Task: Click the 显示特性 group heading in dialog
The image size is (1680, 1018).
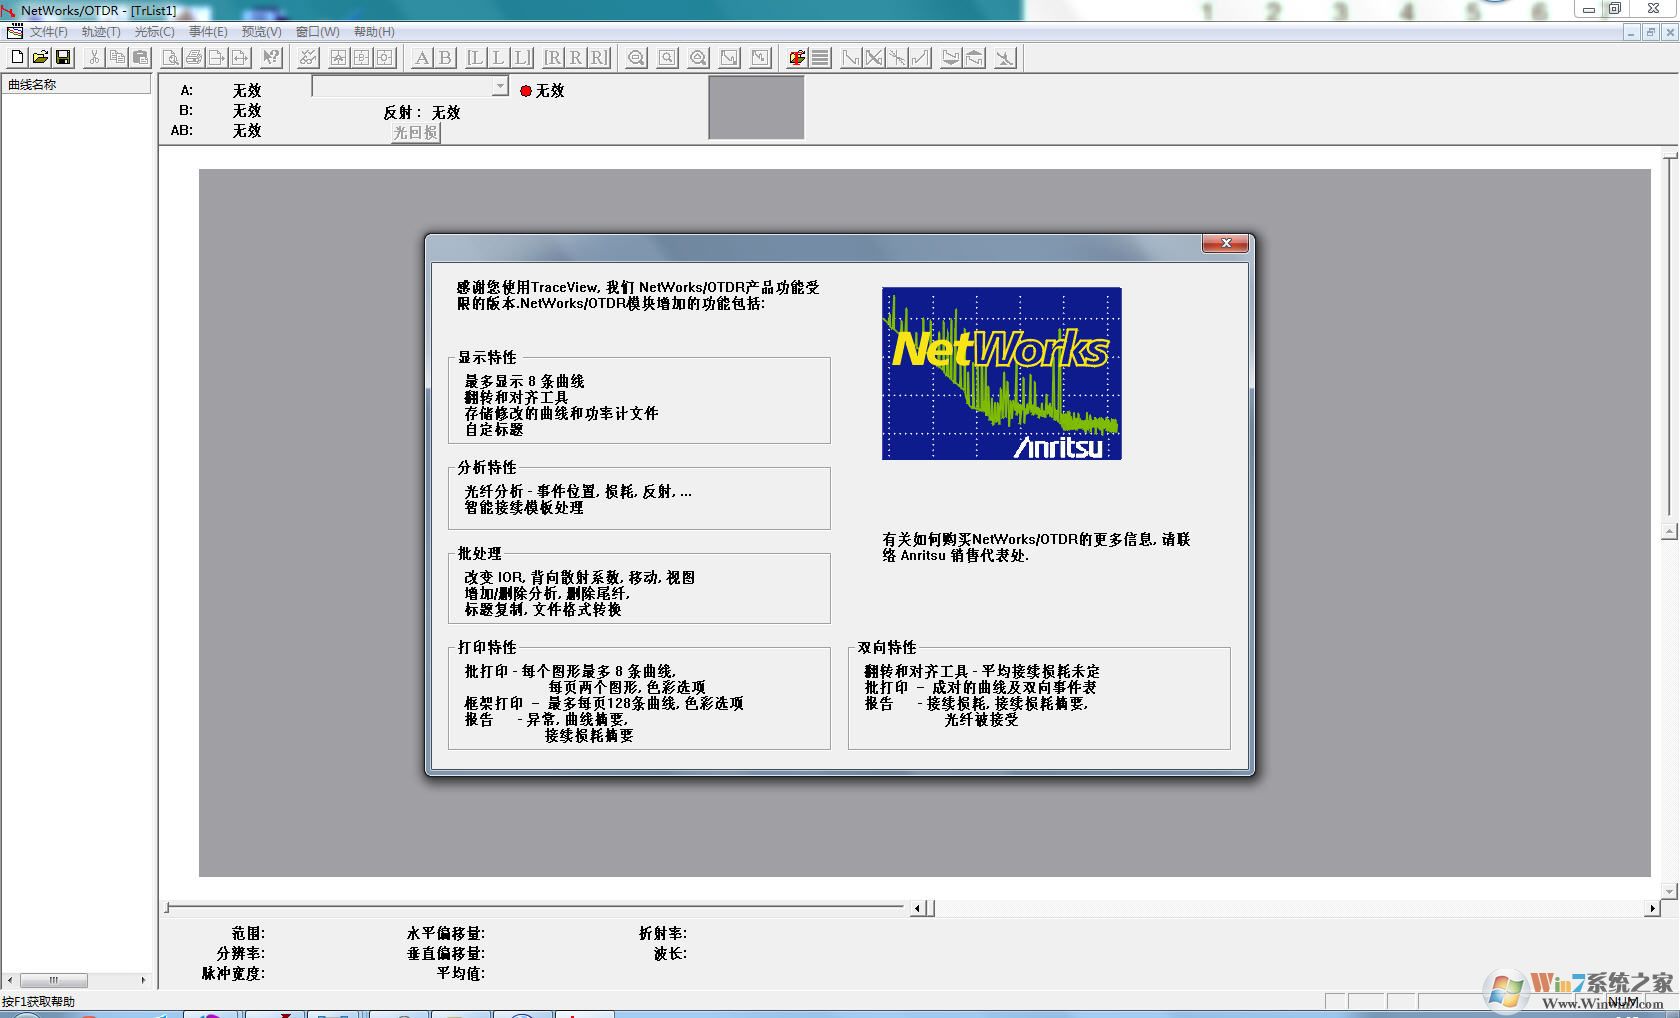Action: 487,357
